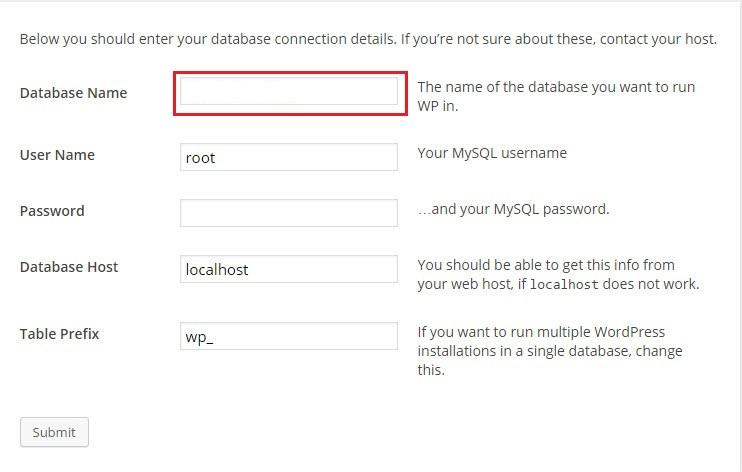Click the "User Name" label text
742x472 pixels.
point(57,155)
